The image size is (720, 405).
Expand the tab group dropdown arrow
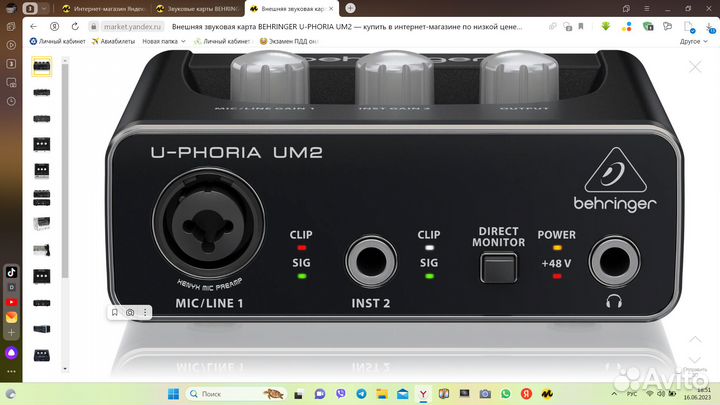(44, 8)
